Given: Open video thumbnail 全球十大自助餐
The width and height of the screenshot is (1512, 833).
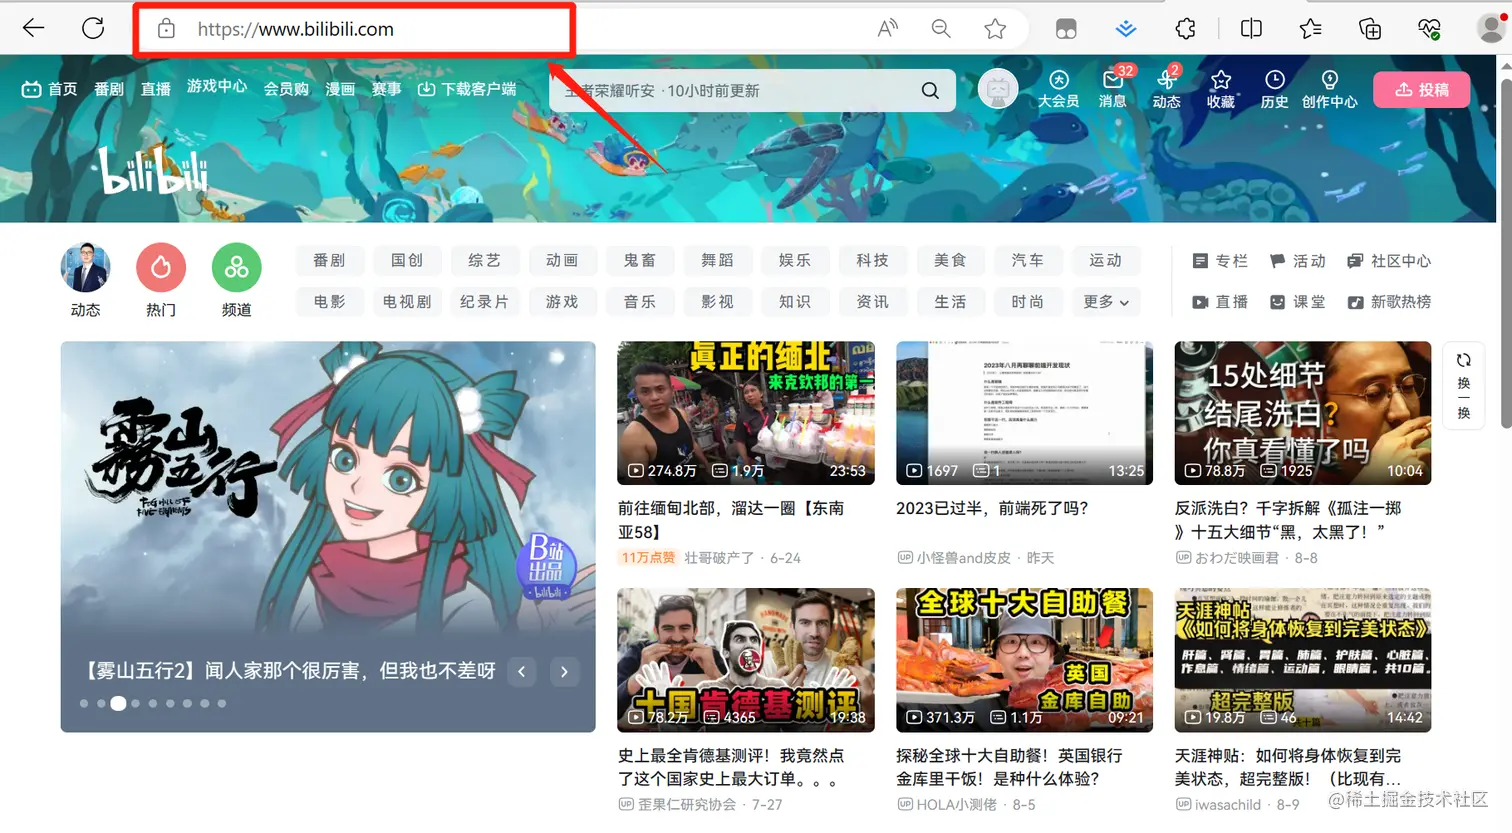Looking at the screenshot, I should [x=1024, y=660].
